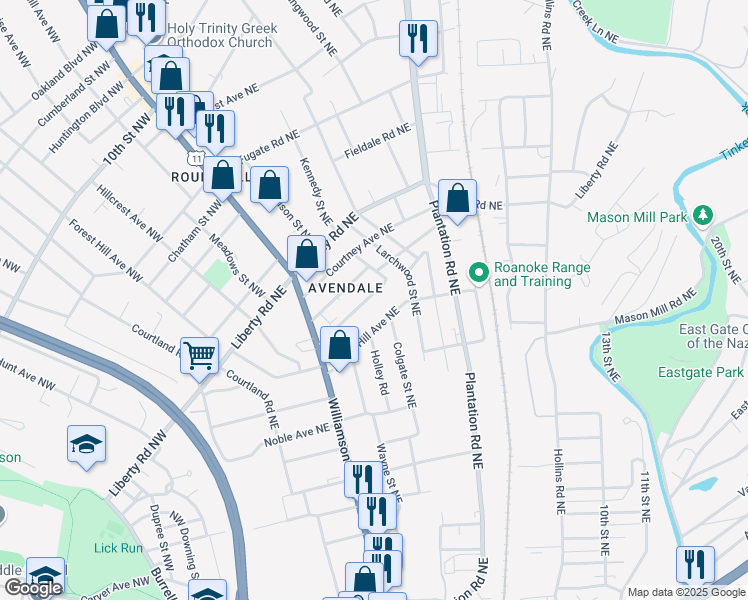Select shopping bag marker near Huntington Blvd NW
The width and height of the screenshot is (748, 600).
point(170,76)
